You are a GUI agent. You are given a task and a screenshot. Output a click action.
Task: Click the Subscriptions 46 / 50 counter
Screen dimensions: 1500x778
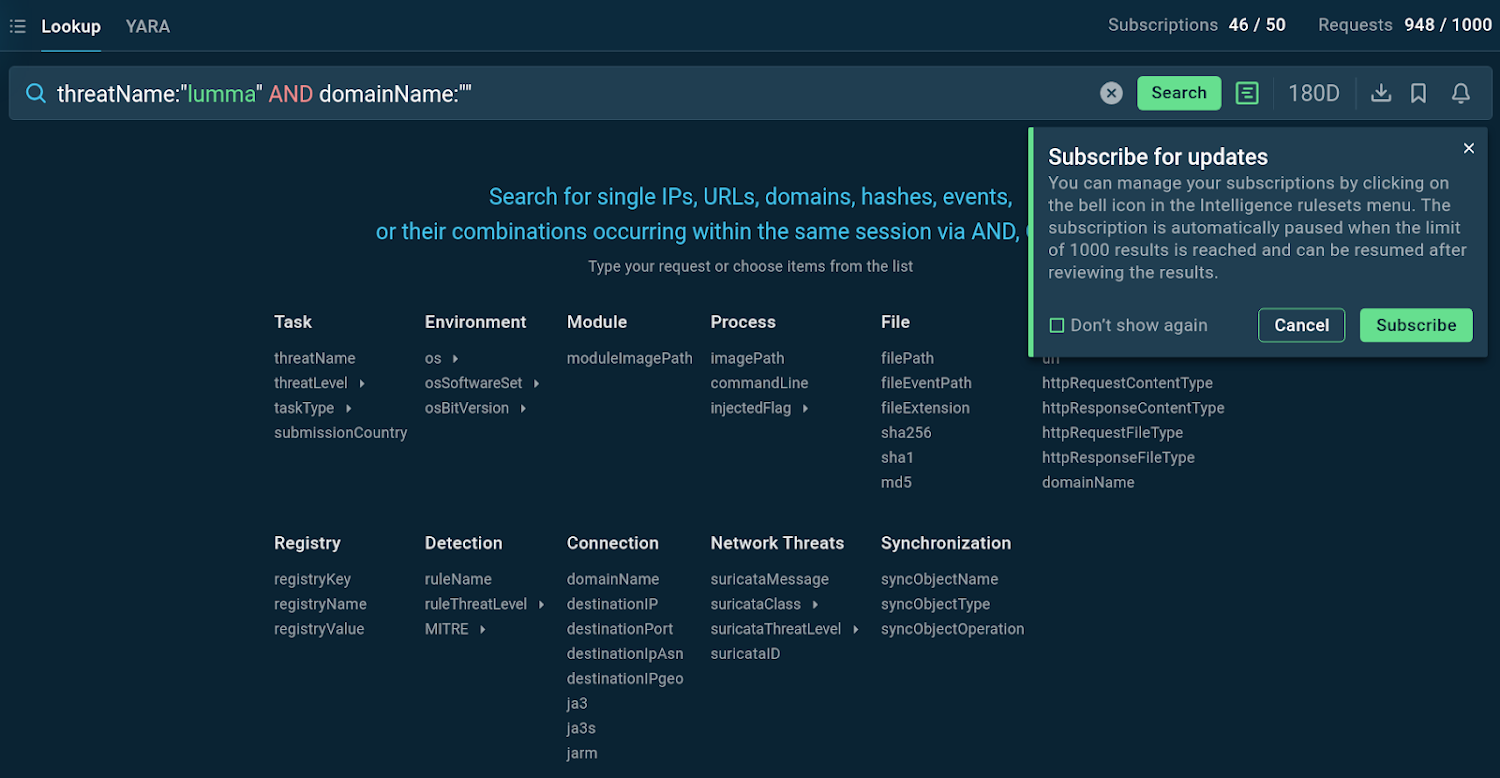pos(1197,25)
